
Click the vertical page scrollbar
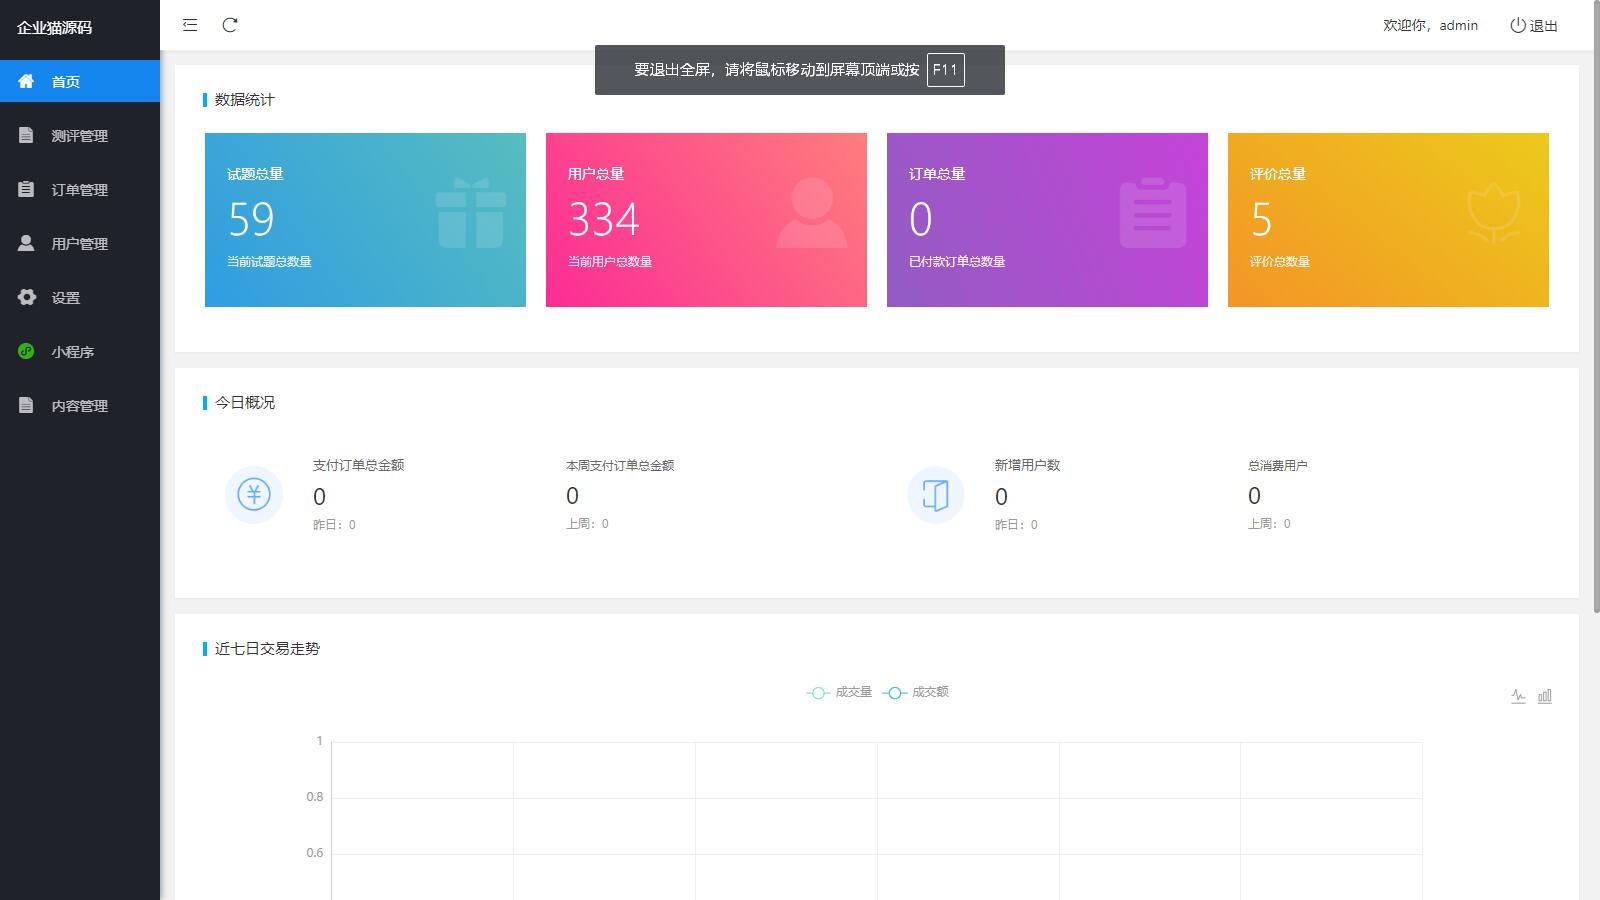coord(1595,300)
